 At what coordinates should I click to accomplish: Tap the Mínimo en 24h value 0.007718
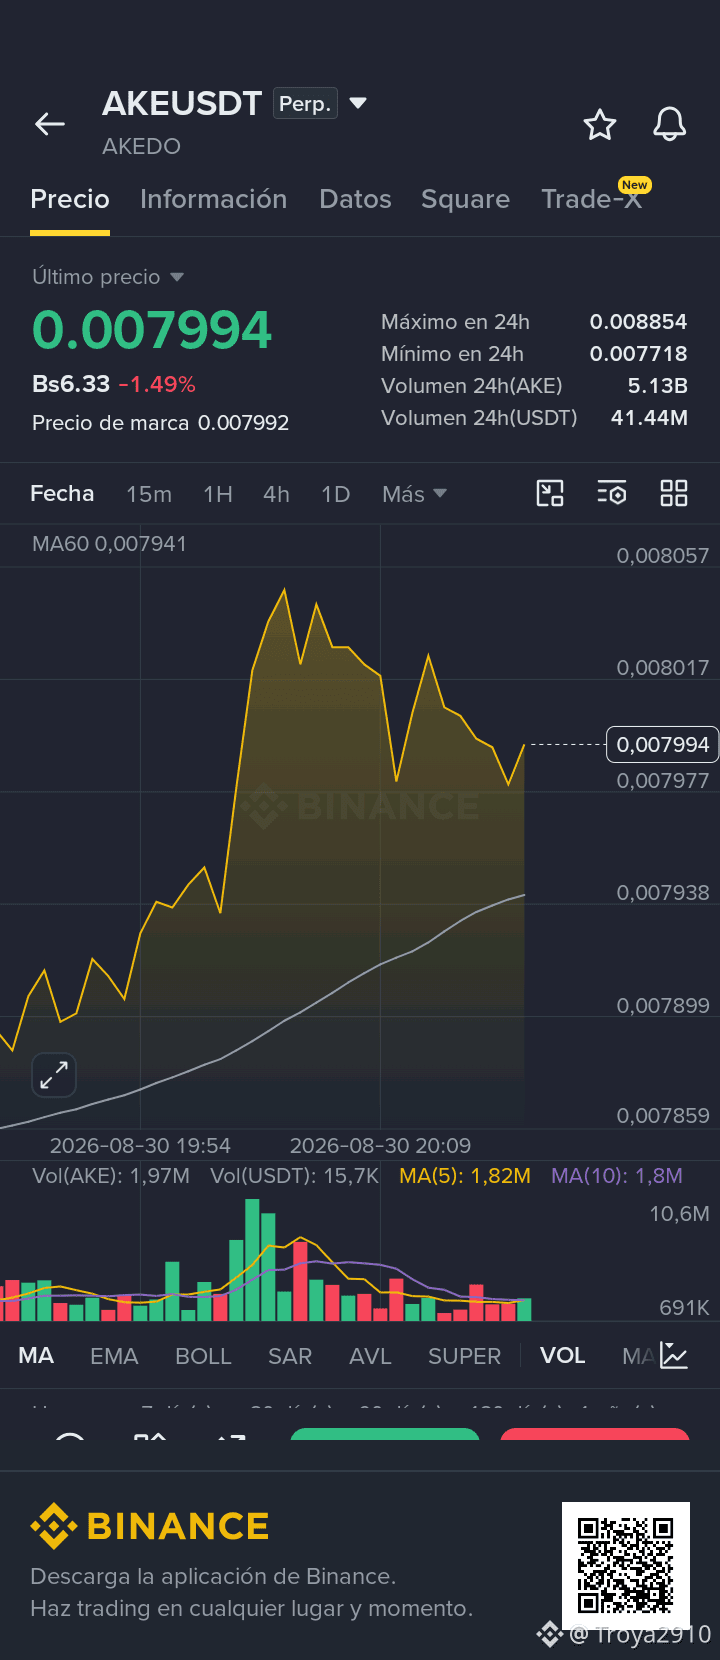[x=638, y=354]
